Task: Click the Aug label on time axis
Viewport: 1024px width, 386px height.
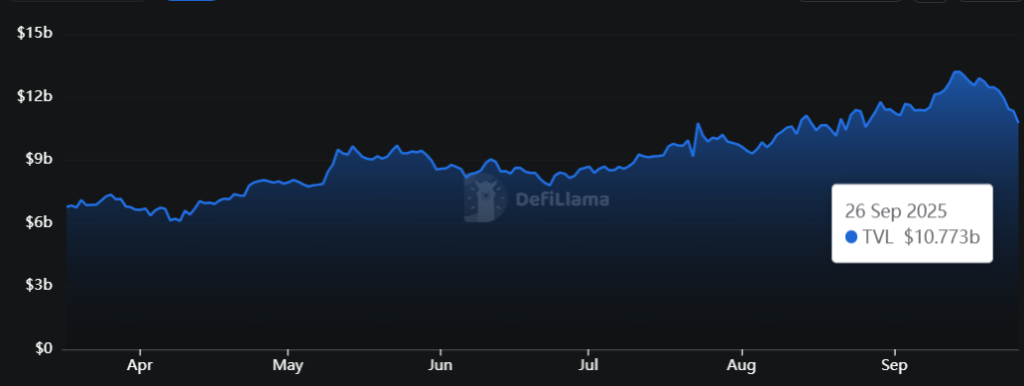Action: [742, 366]
